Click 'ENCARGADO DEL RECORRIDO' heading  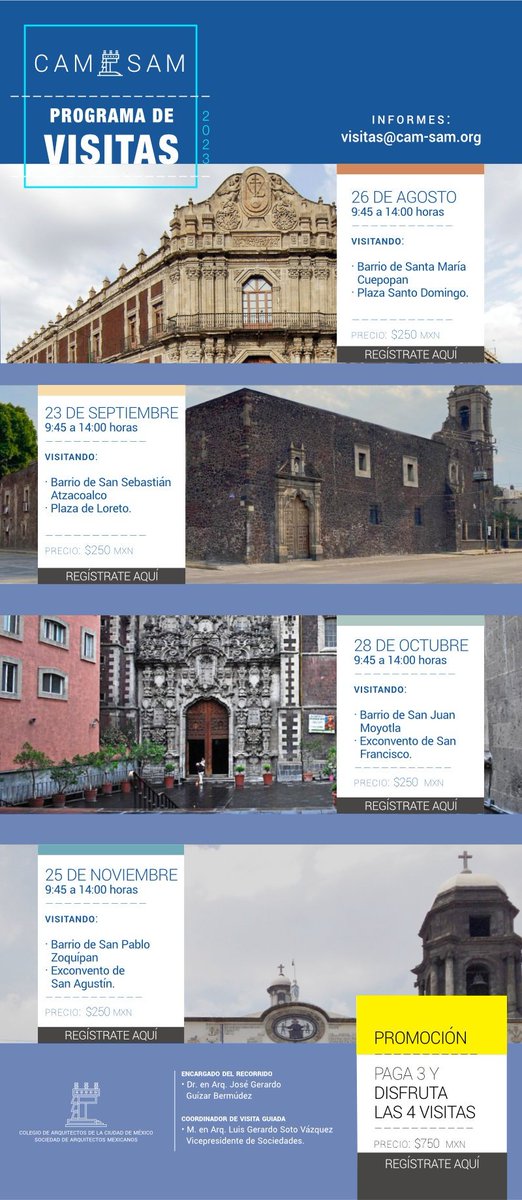coord(225,1072)
